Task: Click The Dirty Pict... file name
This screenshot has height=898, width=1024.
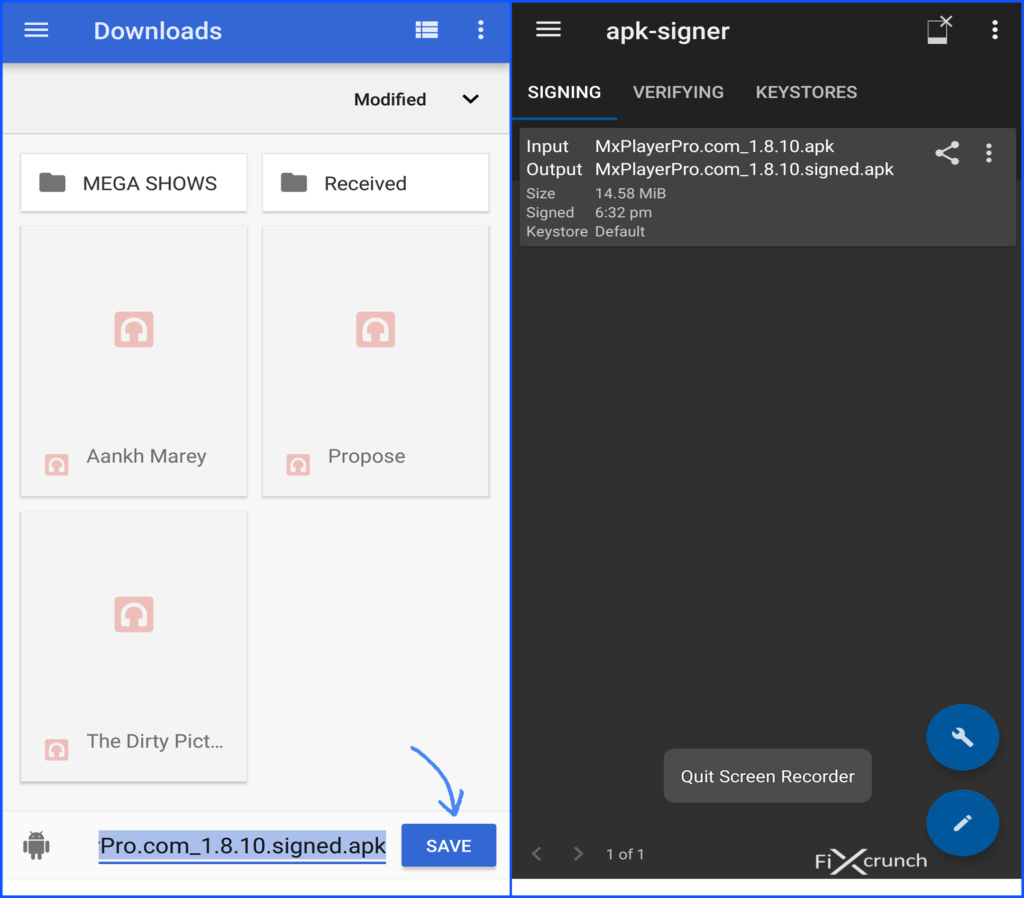Action: [155, 741]
